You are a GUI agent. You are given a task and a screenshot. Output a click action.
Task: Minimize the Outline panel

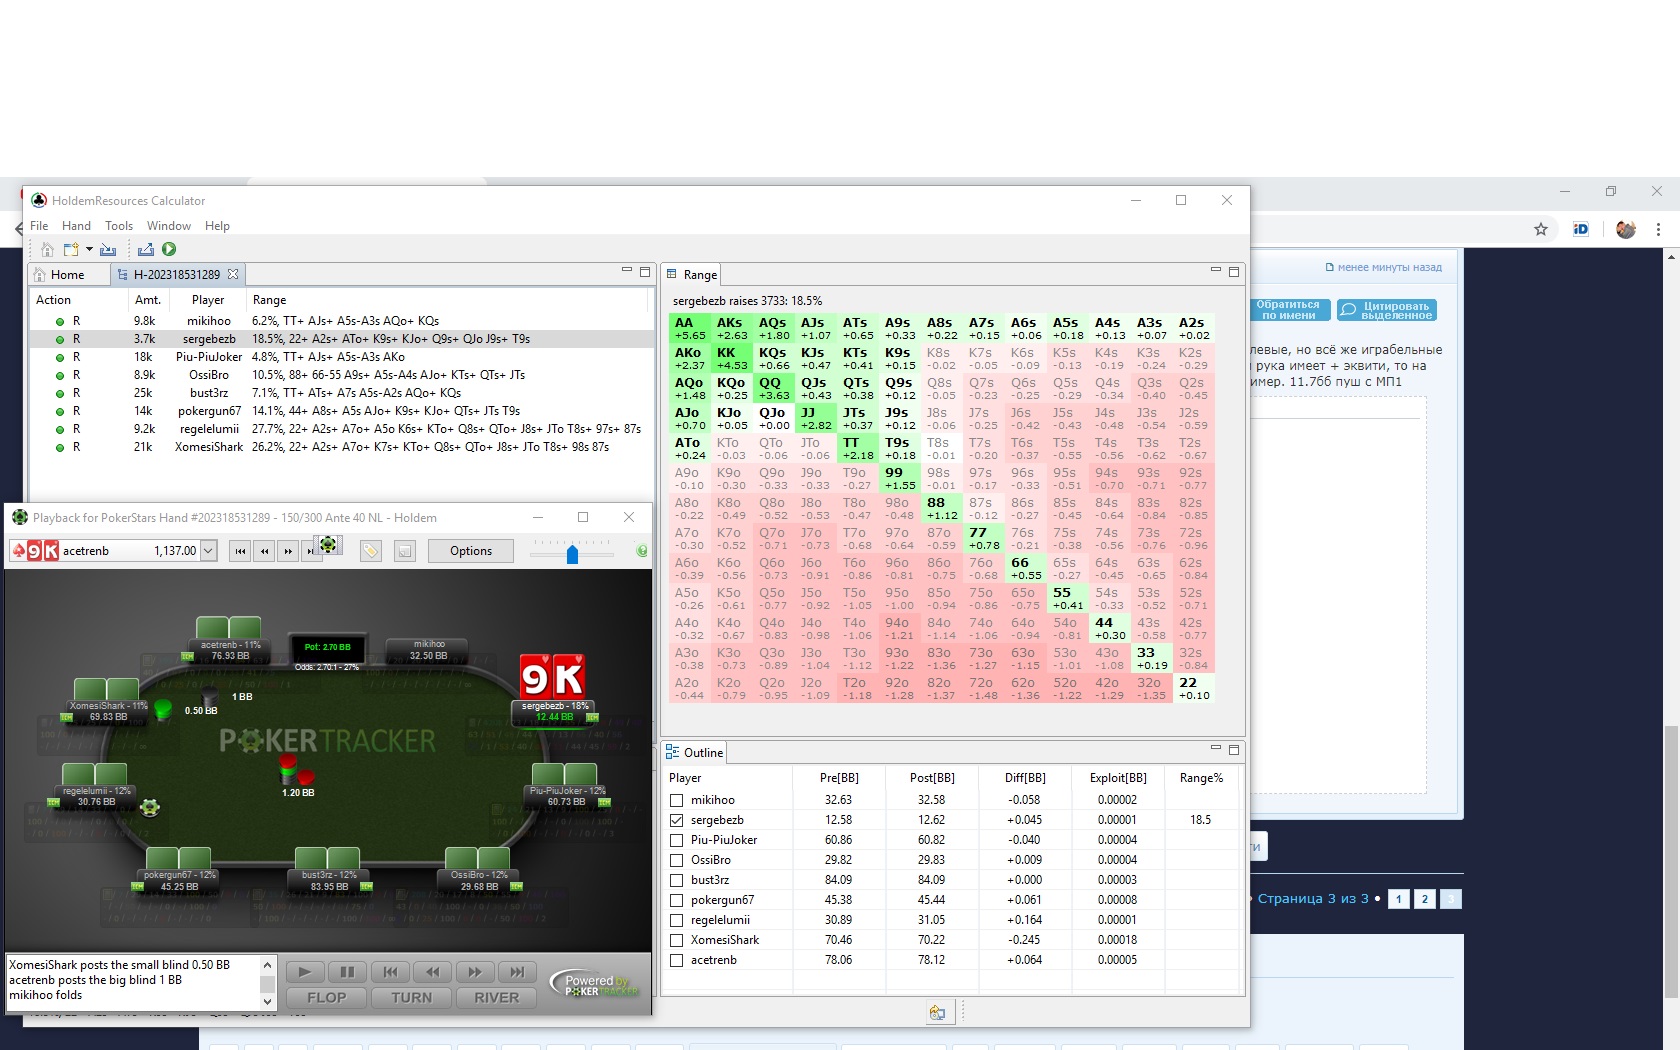click(x=1216, y=749)
